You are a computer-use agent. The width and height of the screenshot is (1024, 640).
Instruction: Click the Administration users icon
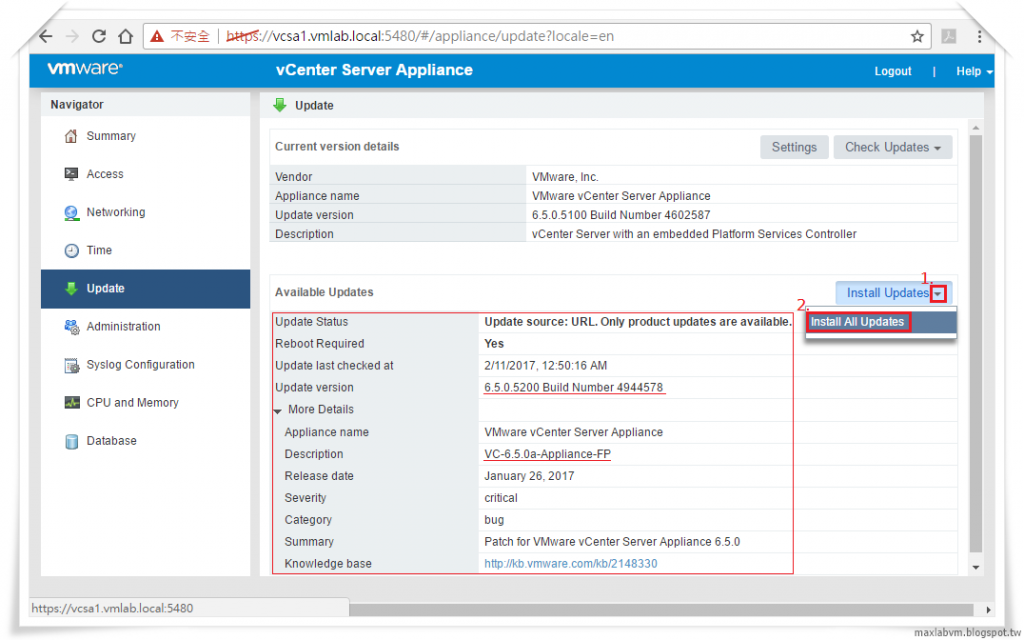click(x=71, y=327)
